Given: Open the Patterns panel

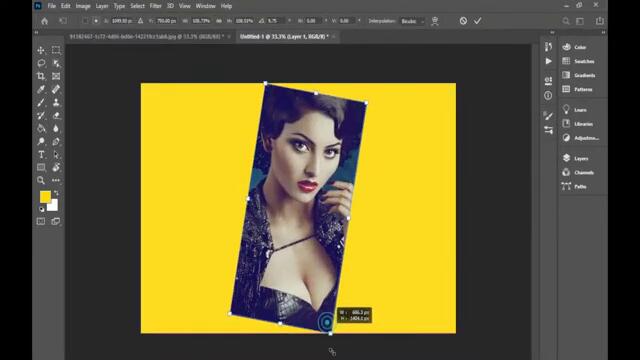Looking at the screenshot, I should tap(578, 89).
